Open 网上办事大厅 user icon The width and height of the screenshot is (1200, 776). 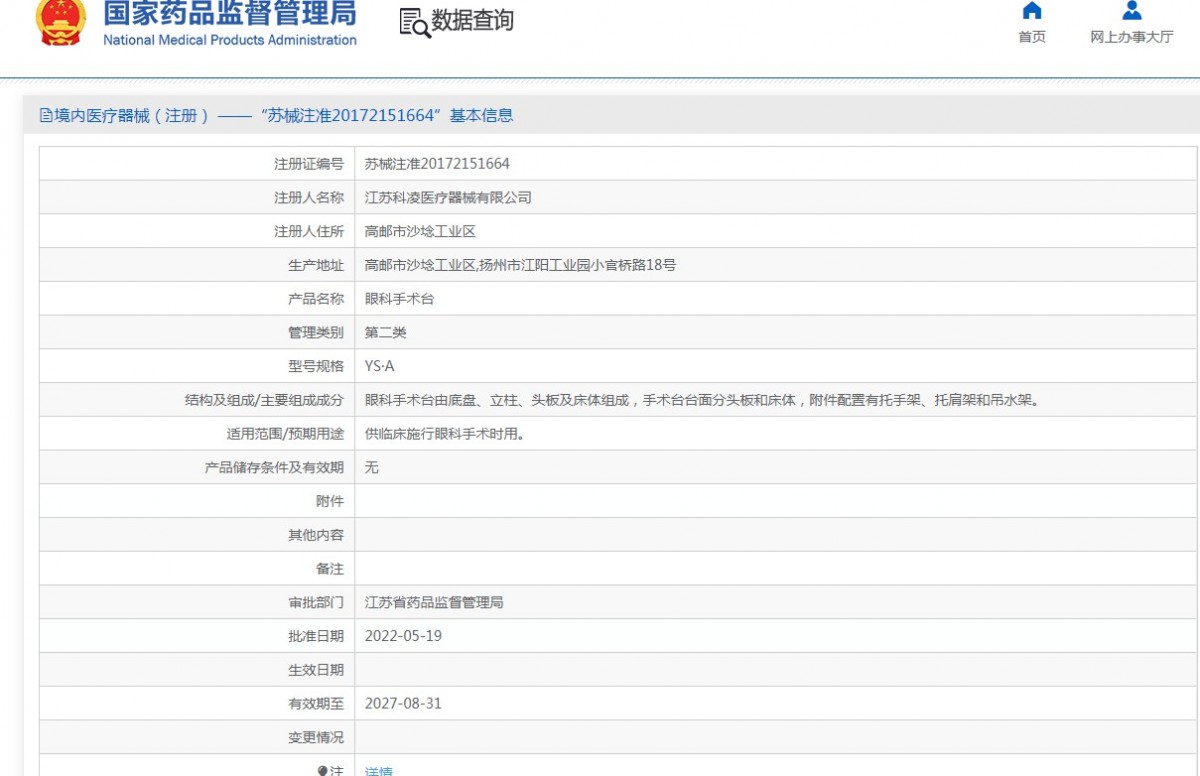(x=1132, y=11)
